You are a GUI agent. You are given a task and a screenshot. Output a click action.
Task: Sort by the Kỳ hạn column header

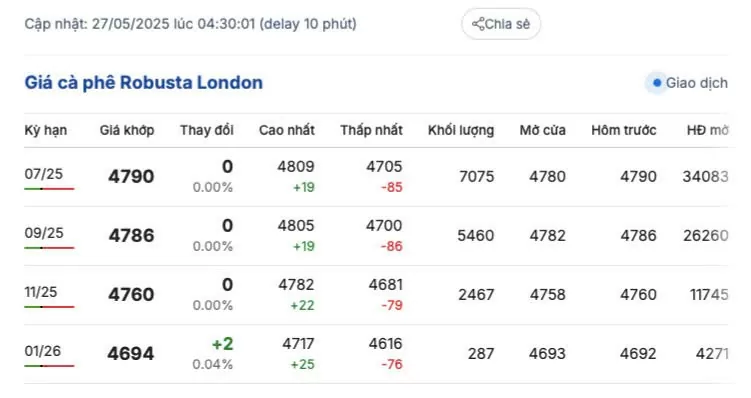pos(46,130)
